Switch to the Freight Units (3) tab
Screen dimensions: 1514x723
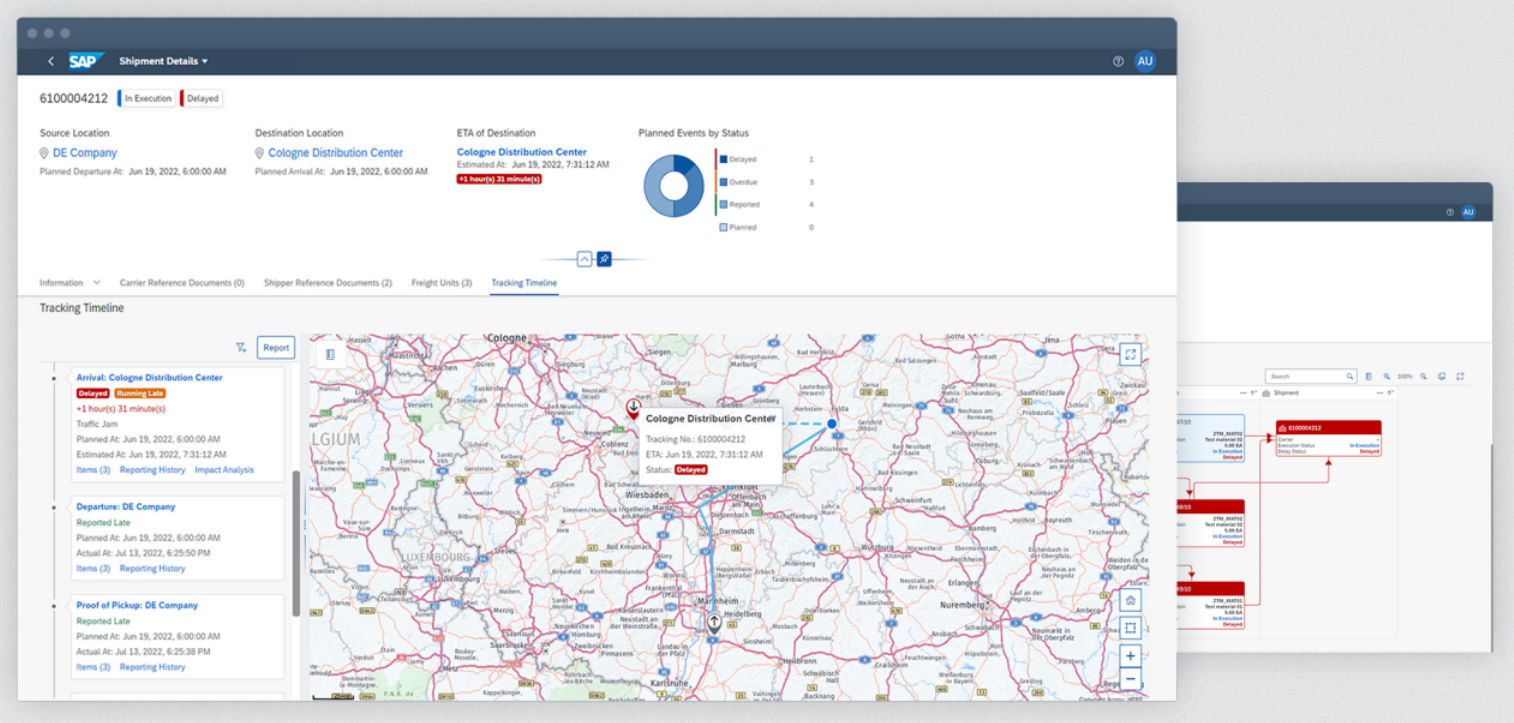[x=441, y=283]
